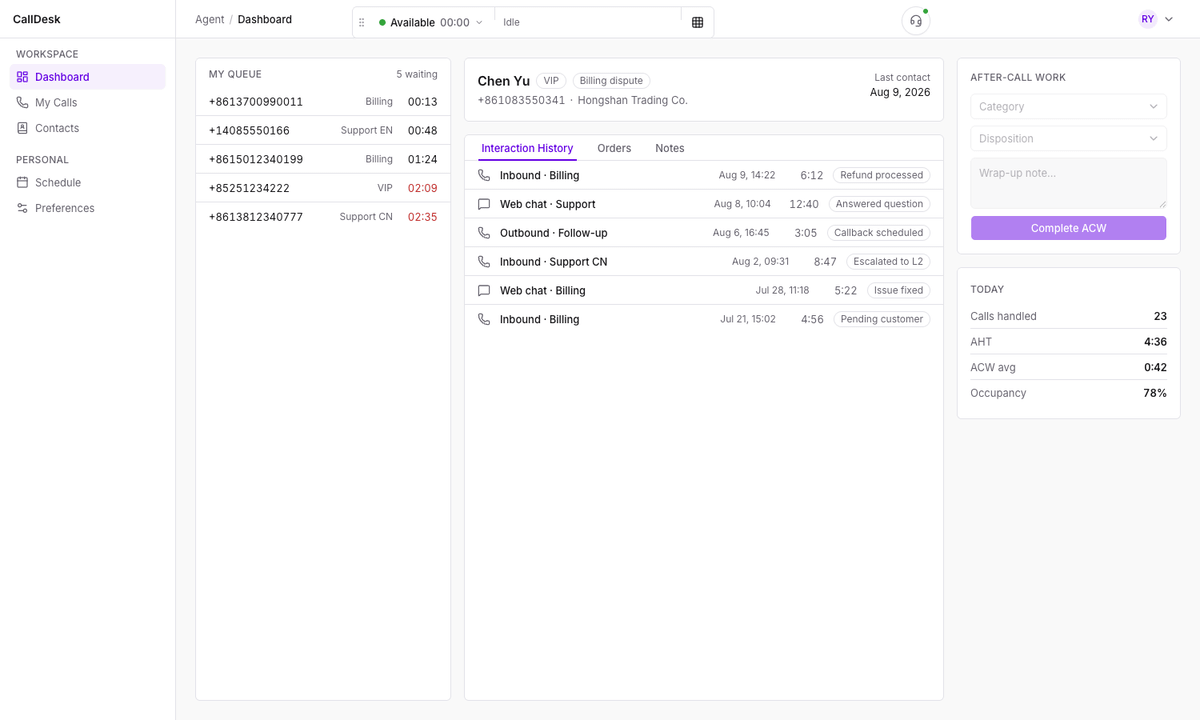
Task: Click ACW avg value 0:42
Action: pos(1155,367)
